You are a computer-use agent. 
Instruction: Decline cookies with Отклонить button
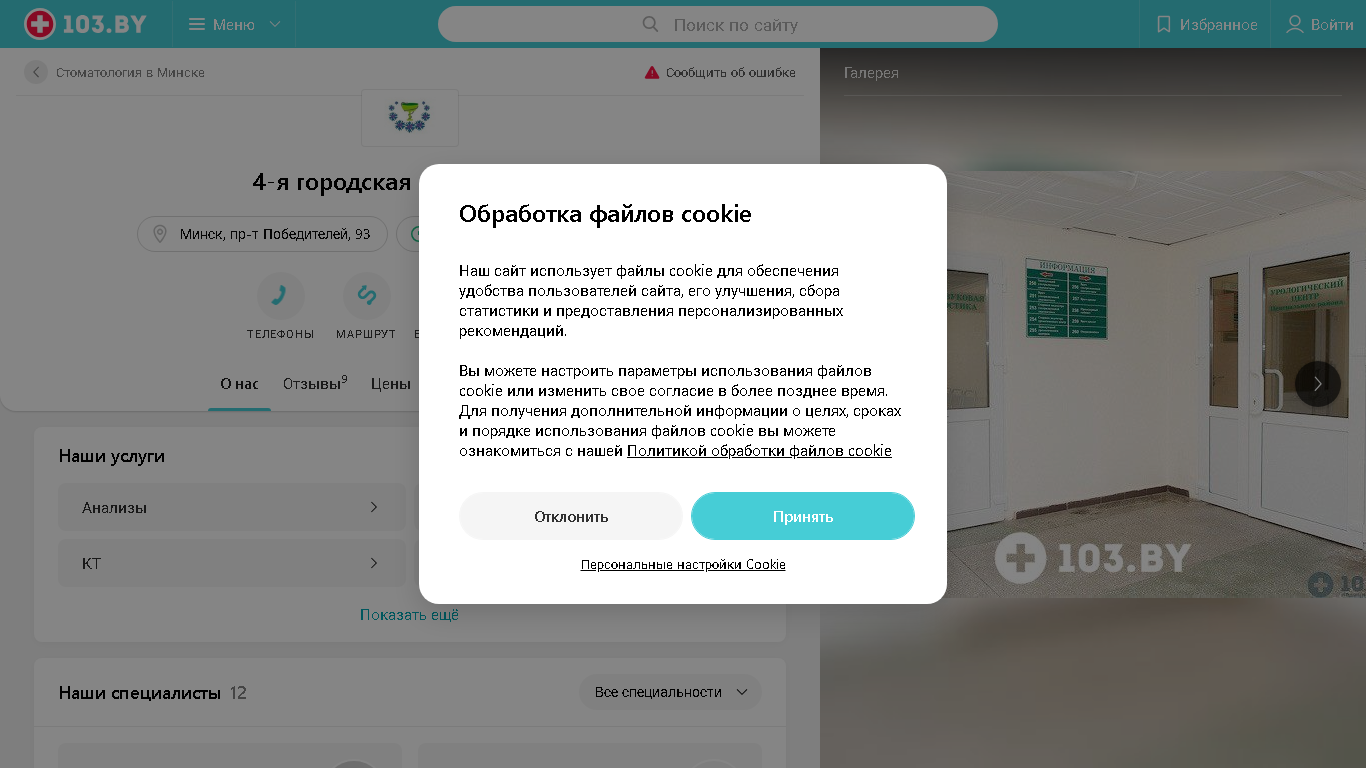click(571, 516)
